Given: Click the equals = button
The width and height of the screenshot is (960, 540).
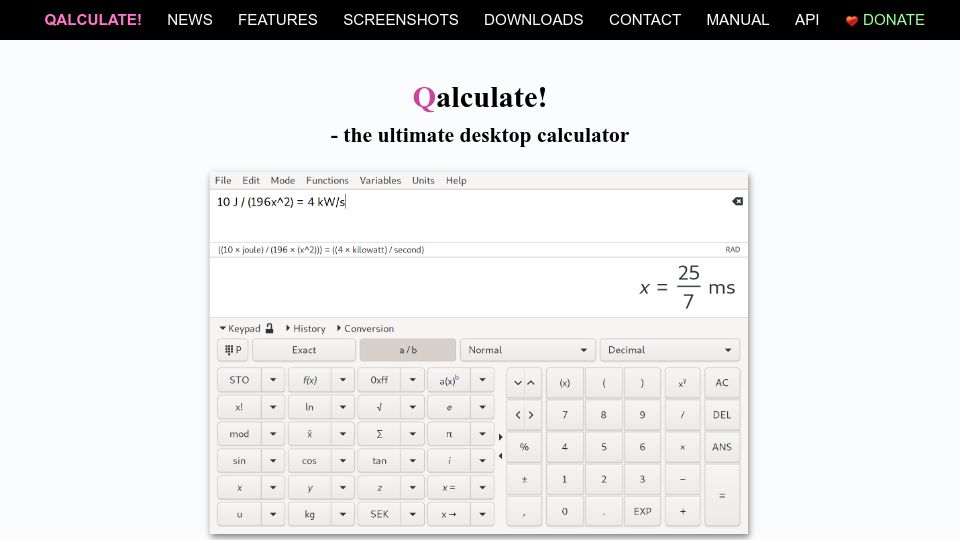Looking at the screenshot, I should tap(722, 495).
